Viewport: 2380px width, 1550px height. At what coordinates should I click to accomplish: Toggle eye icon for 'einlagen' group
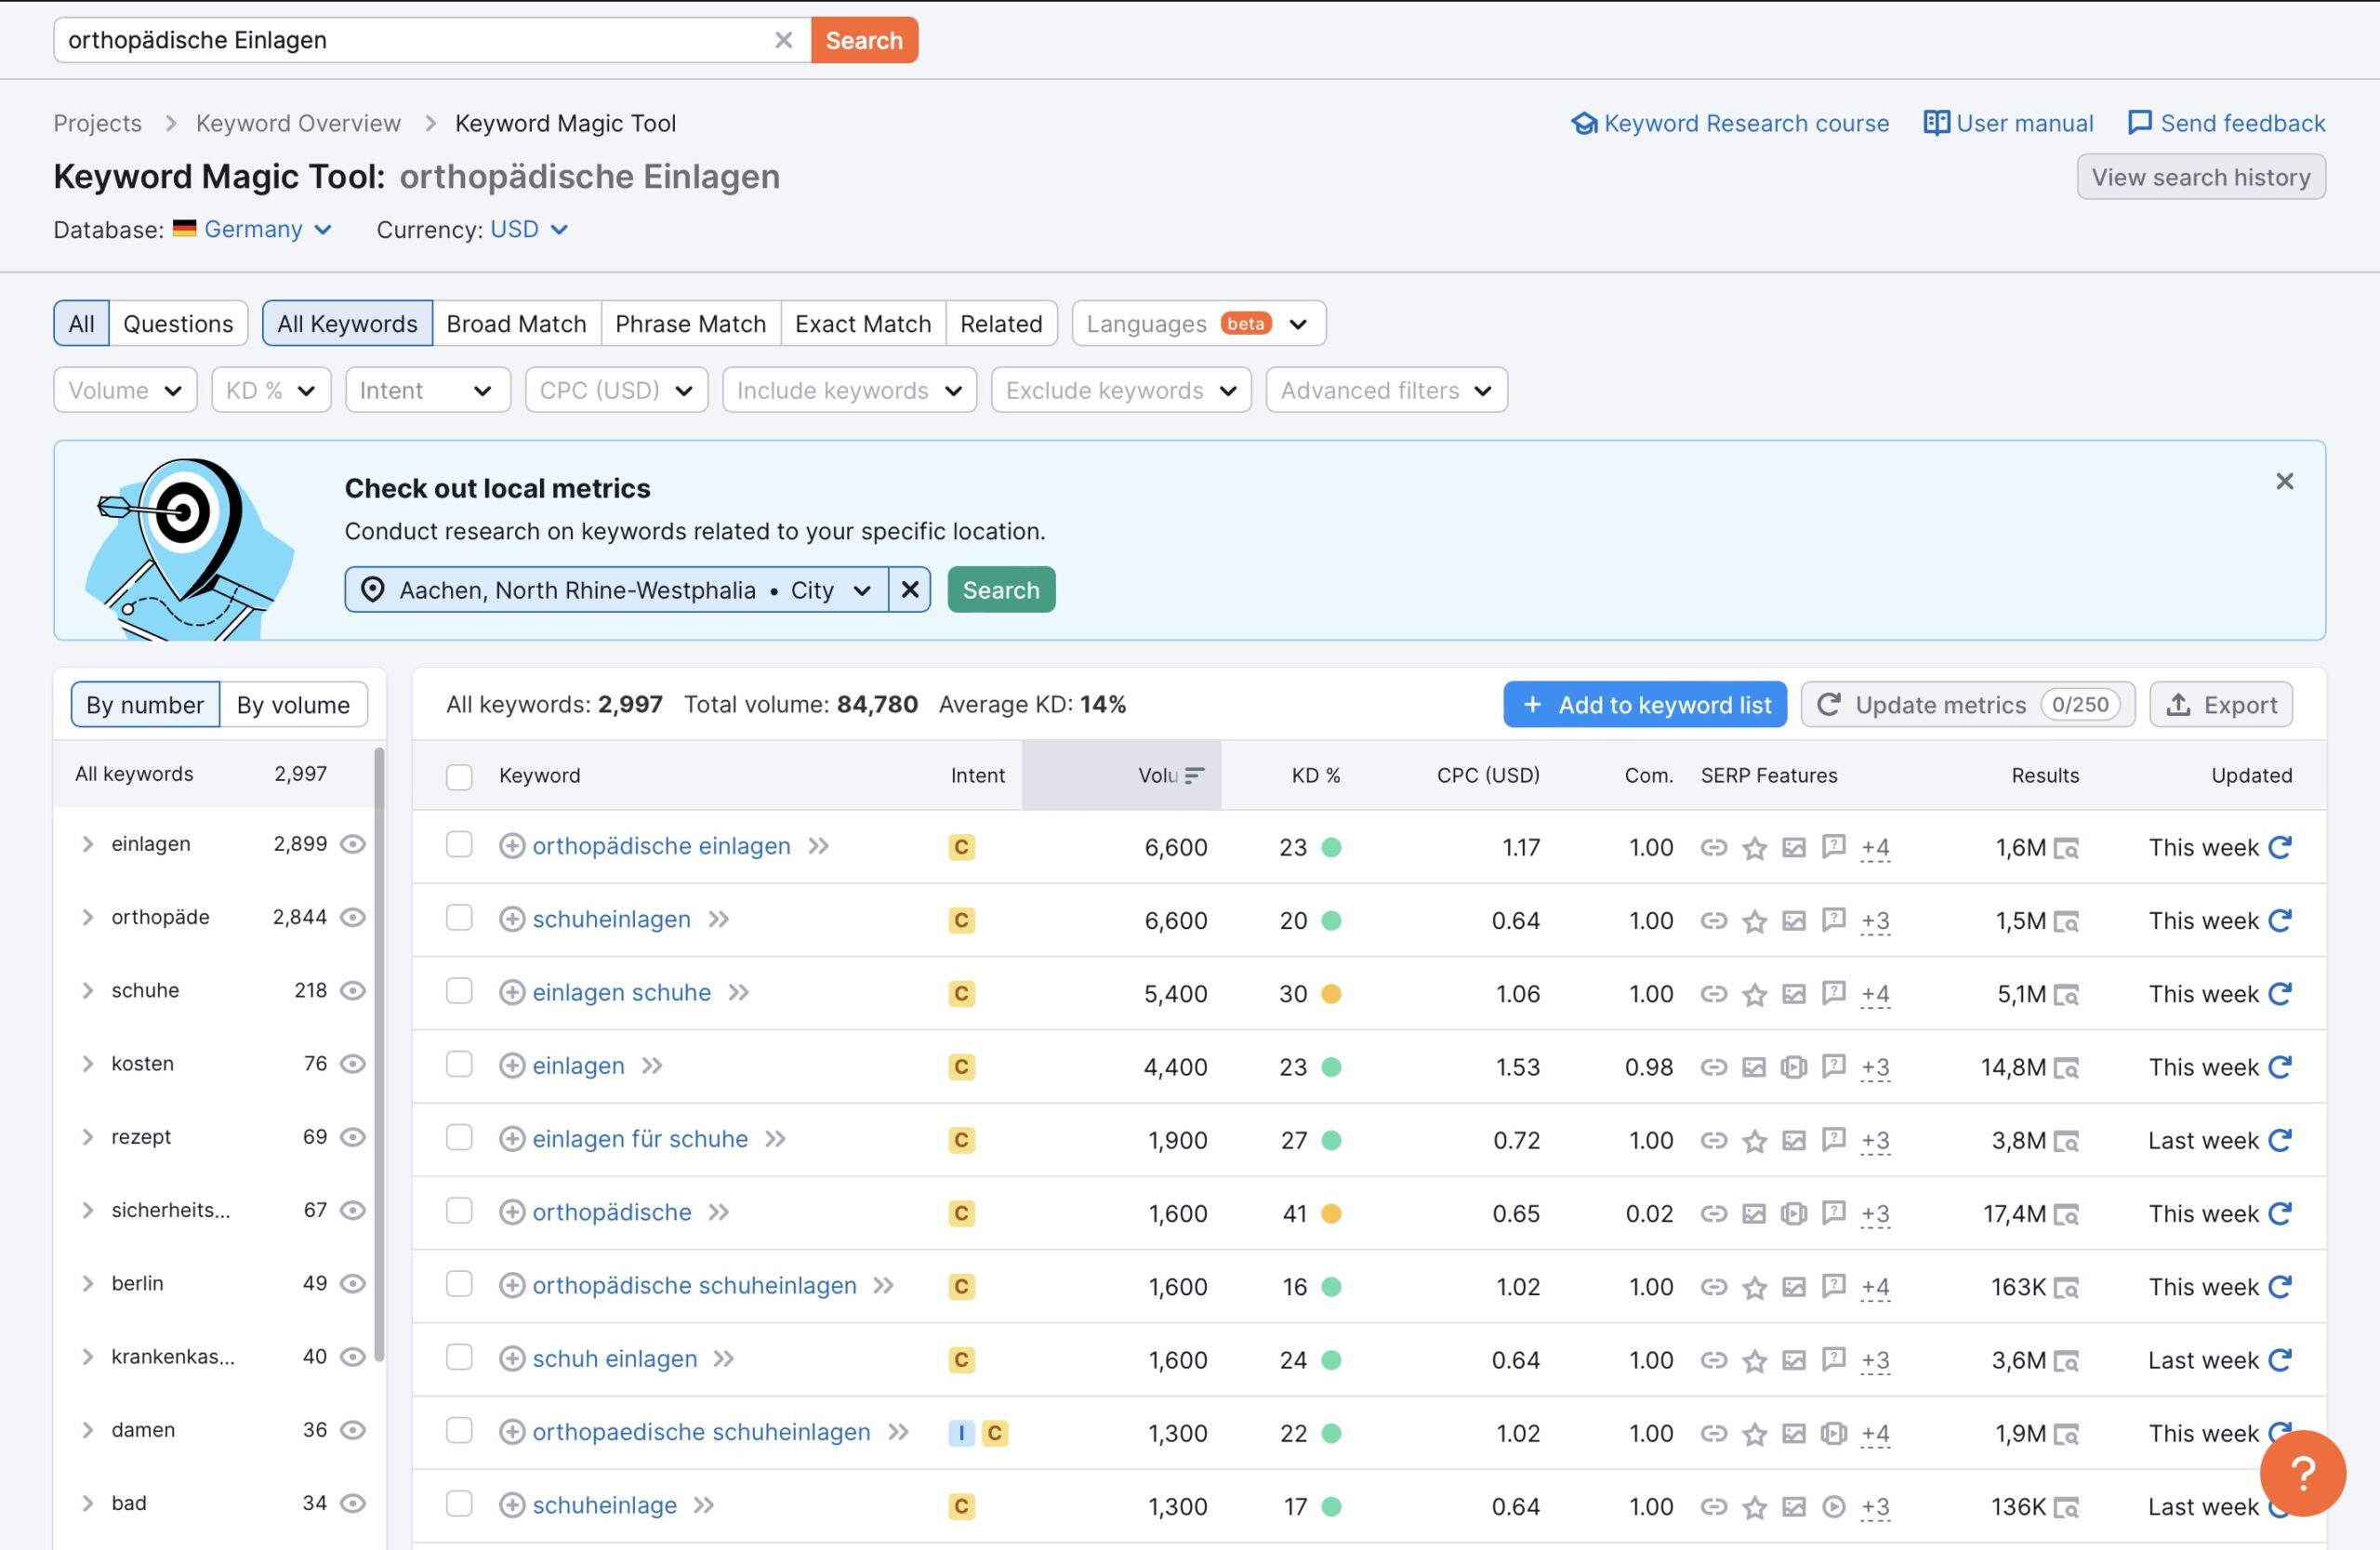(x=353, y=844)
